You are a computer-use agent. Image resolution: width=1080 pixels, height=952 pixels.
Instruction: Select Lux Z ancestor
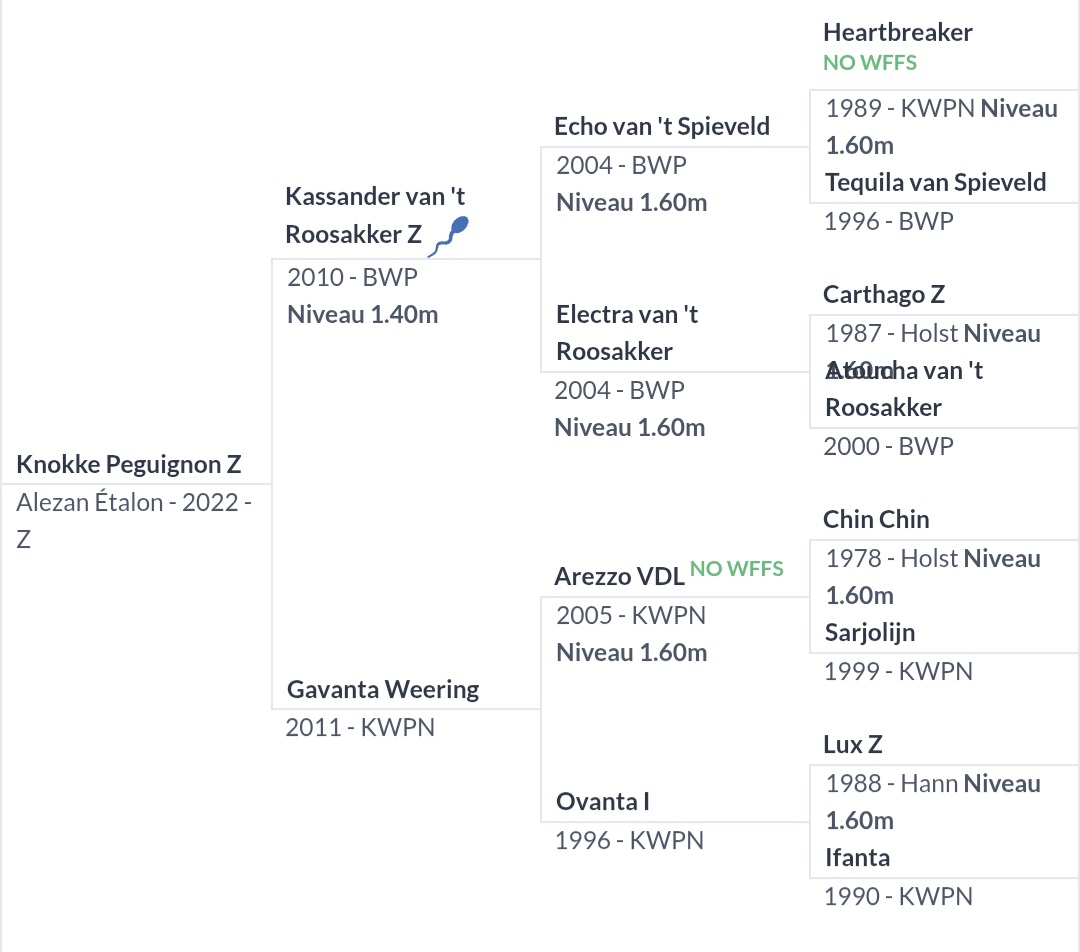(852, 745)
